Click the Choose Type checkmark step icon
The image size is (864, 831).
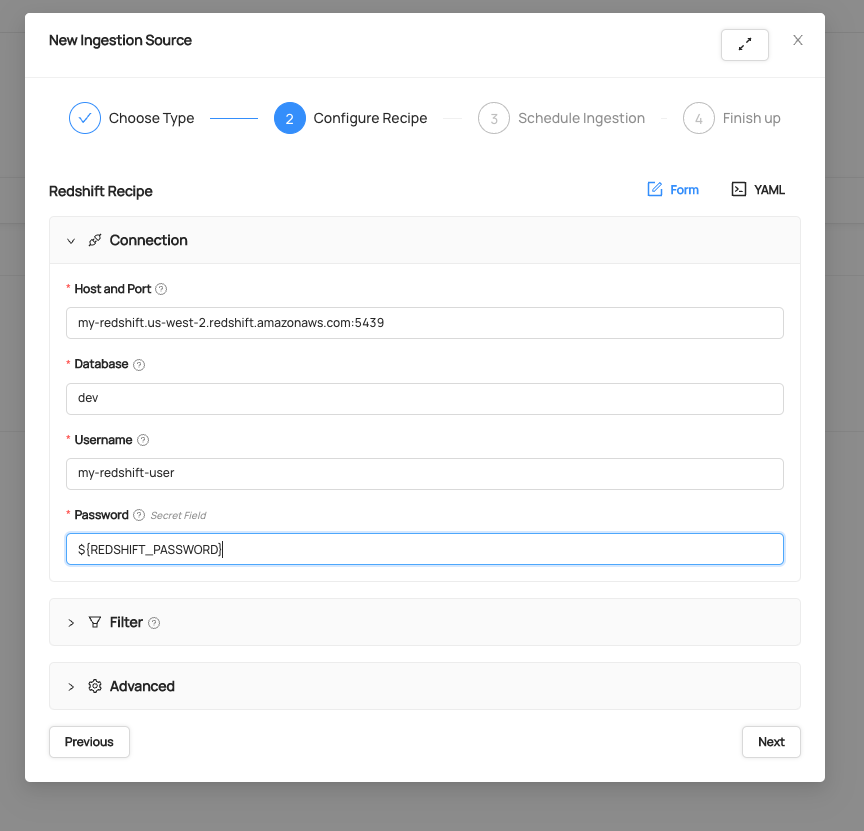coord(85,118)
